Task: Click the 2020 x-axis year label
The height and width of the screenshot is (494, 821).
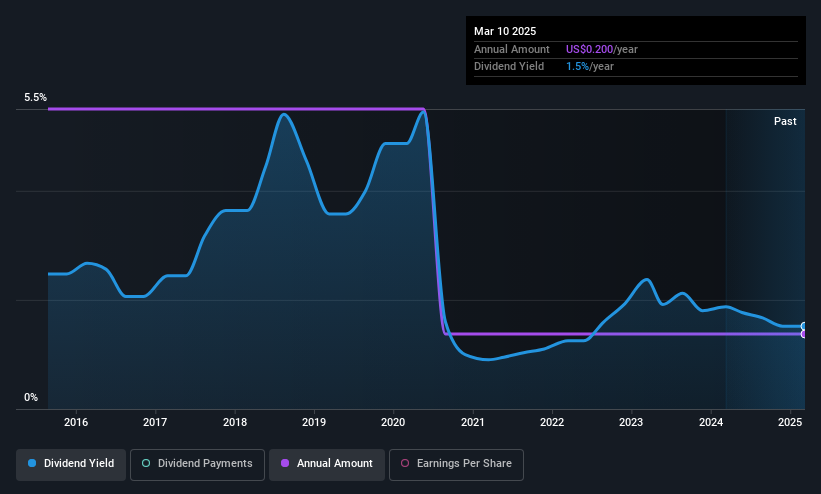Action: click(393, 422)
